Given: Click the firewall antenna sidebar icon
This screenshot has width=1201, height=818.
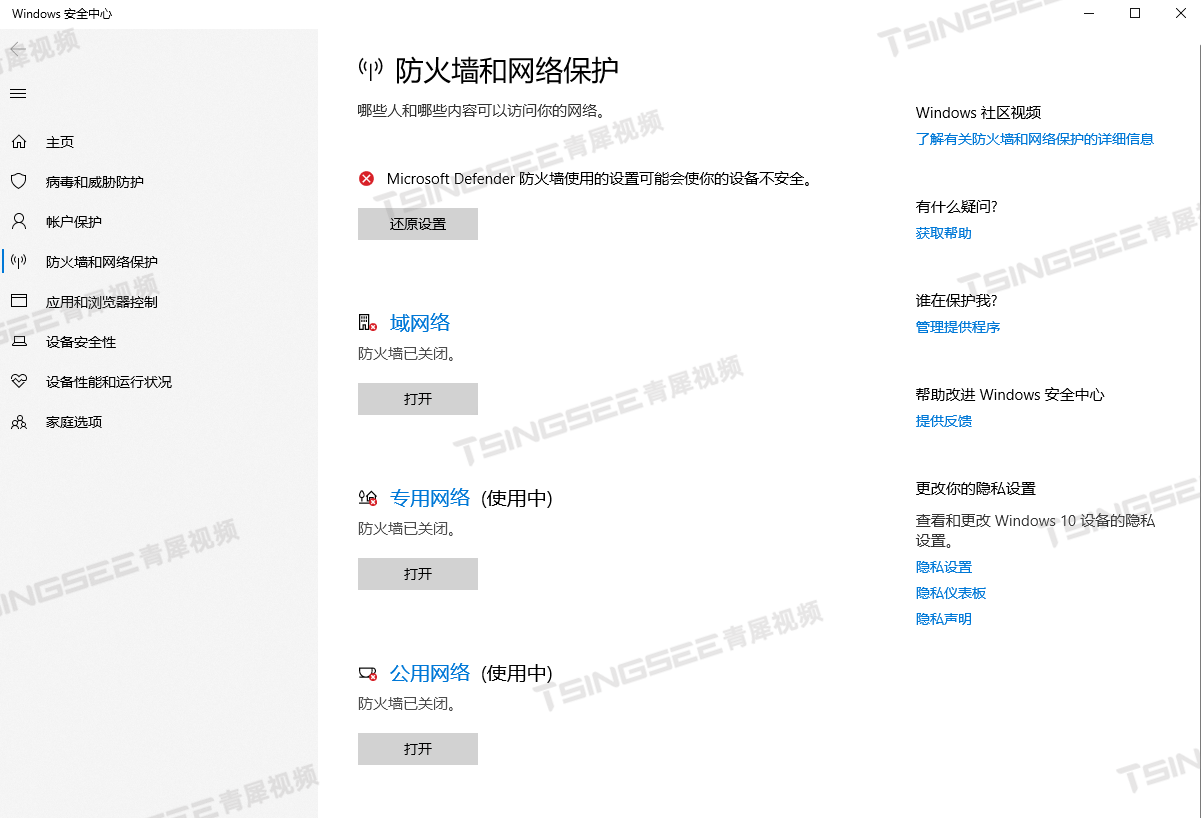Looking at the screenshot, I should (x=18, y=262).
